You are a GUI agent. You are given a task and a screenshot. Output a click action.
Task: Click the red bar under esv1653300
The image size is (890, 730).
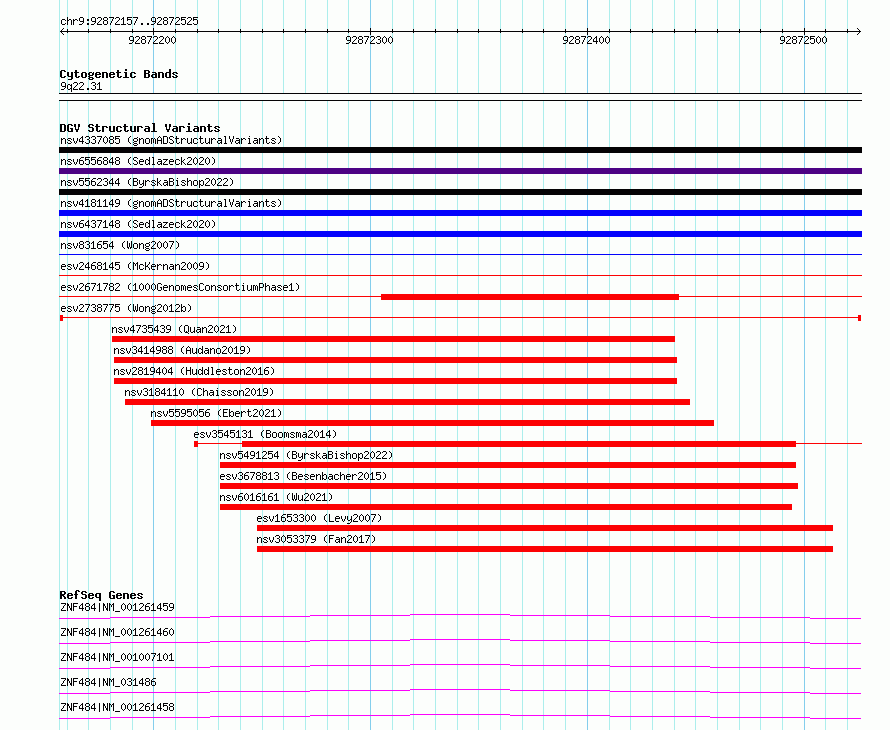tap(545, 528)
